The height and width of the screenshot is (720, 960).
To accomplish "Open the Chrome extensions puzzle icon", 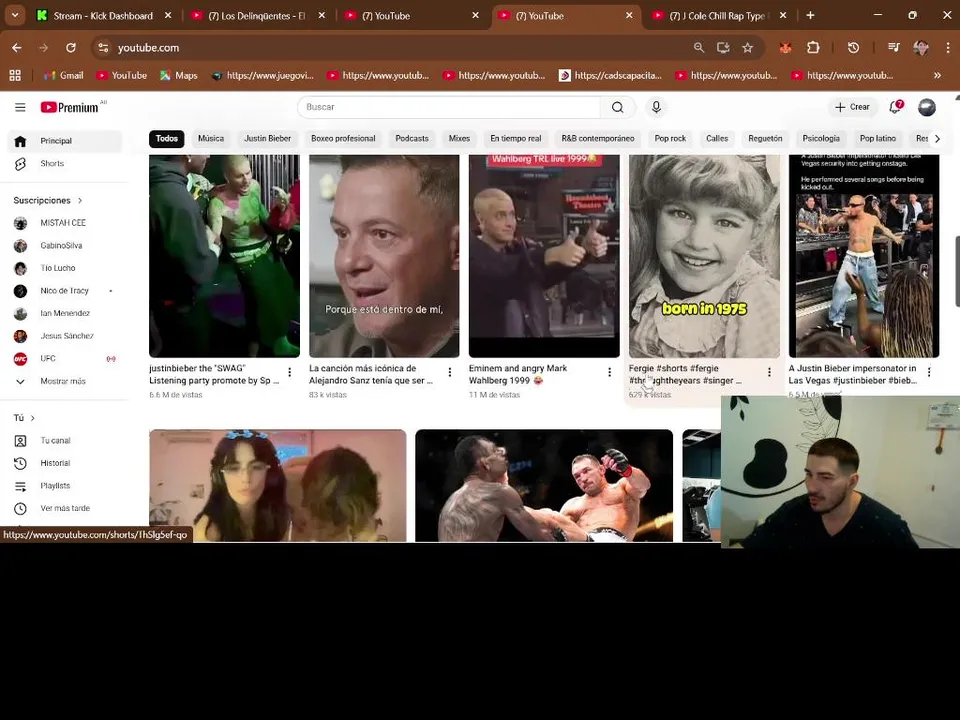I will pyautogui.click(x=813, y=48).
